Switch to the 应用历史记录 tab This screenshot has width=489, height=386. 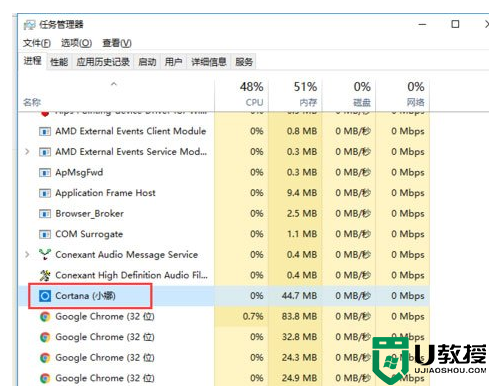tap(103, 62)
